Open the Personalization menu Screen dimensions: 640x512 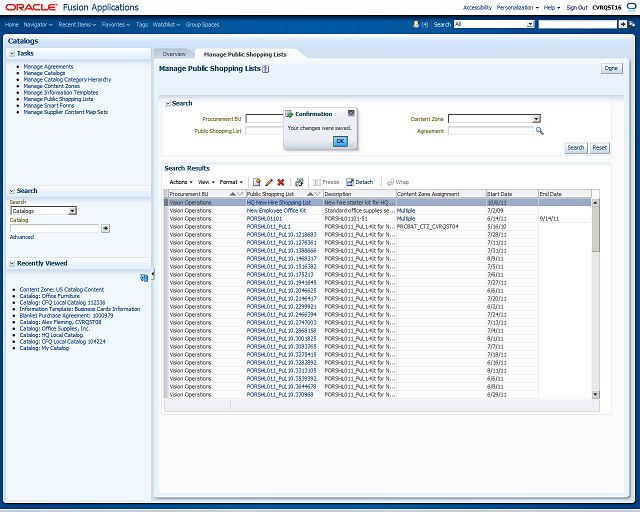coord(517,7)
